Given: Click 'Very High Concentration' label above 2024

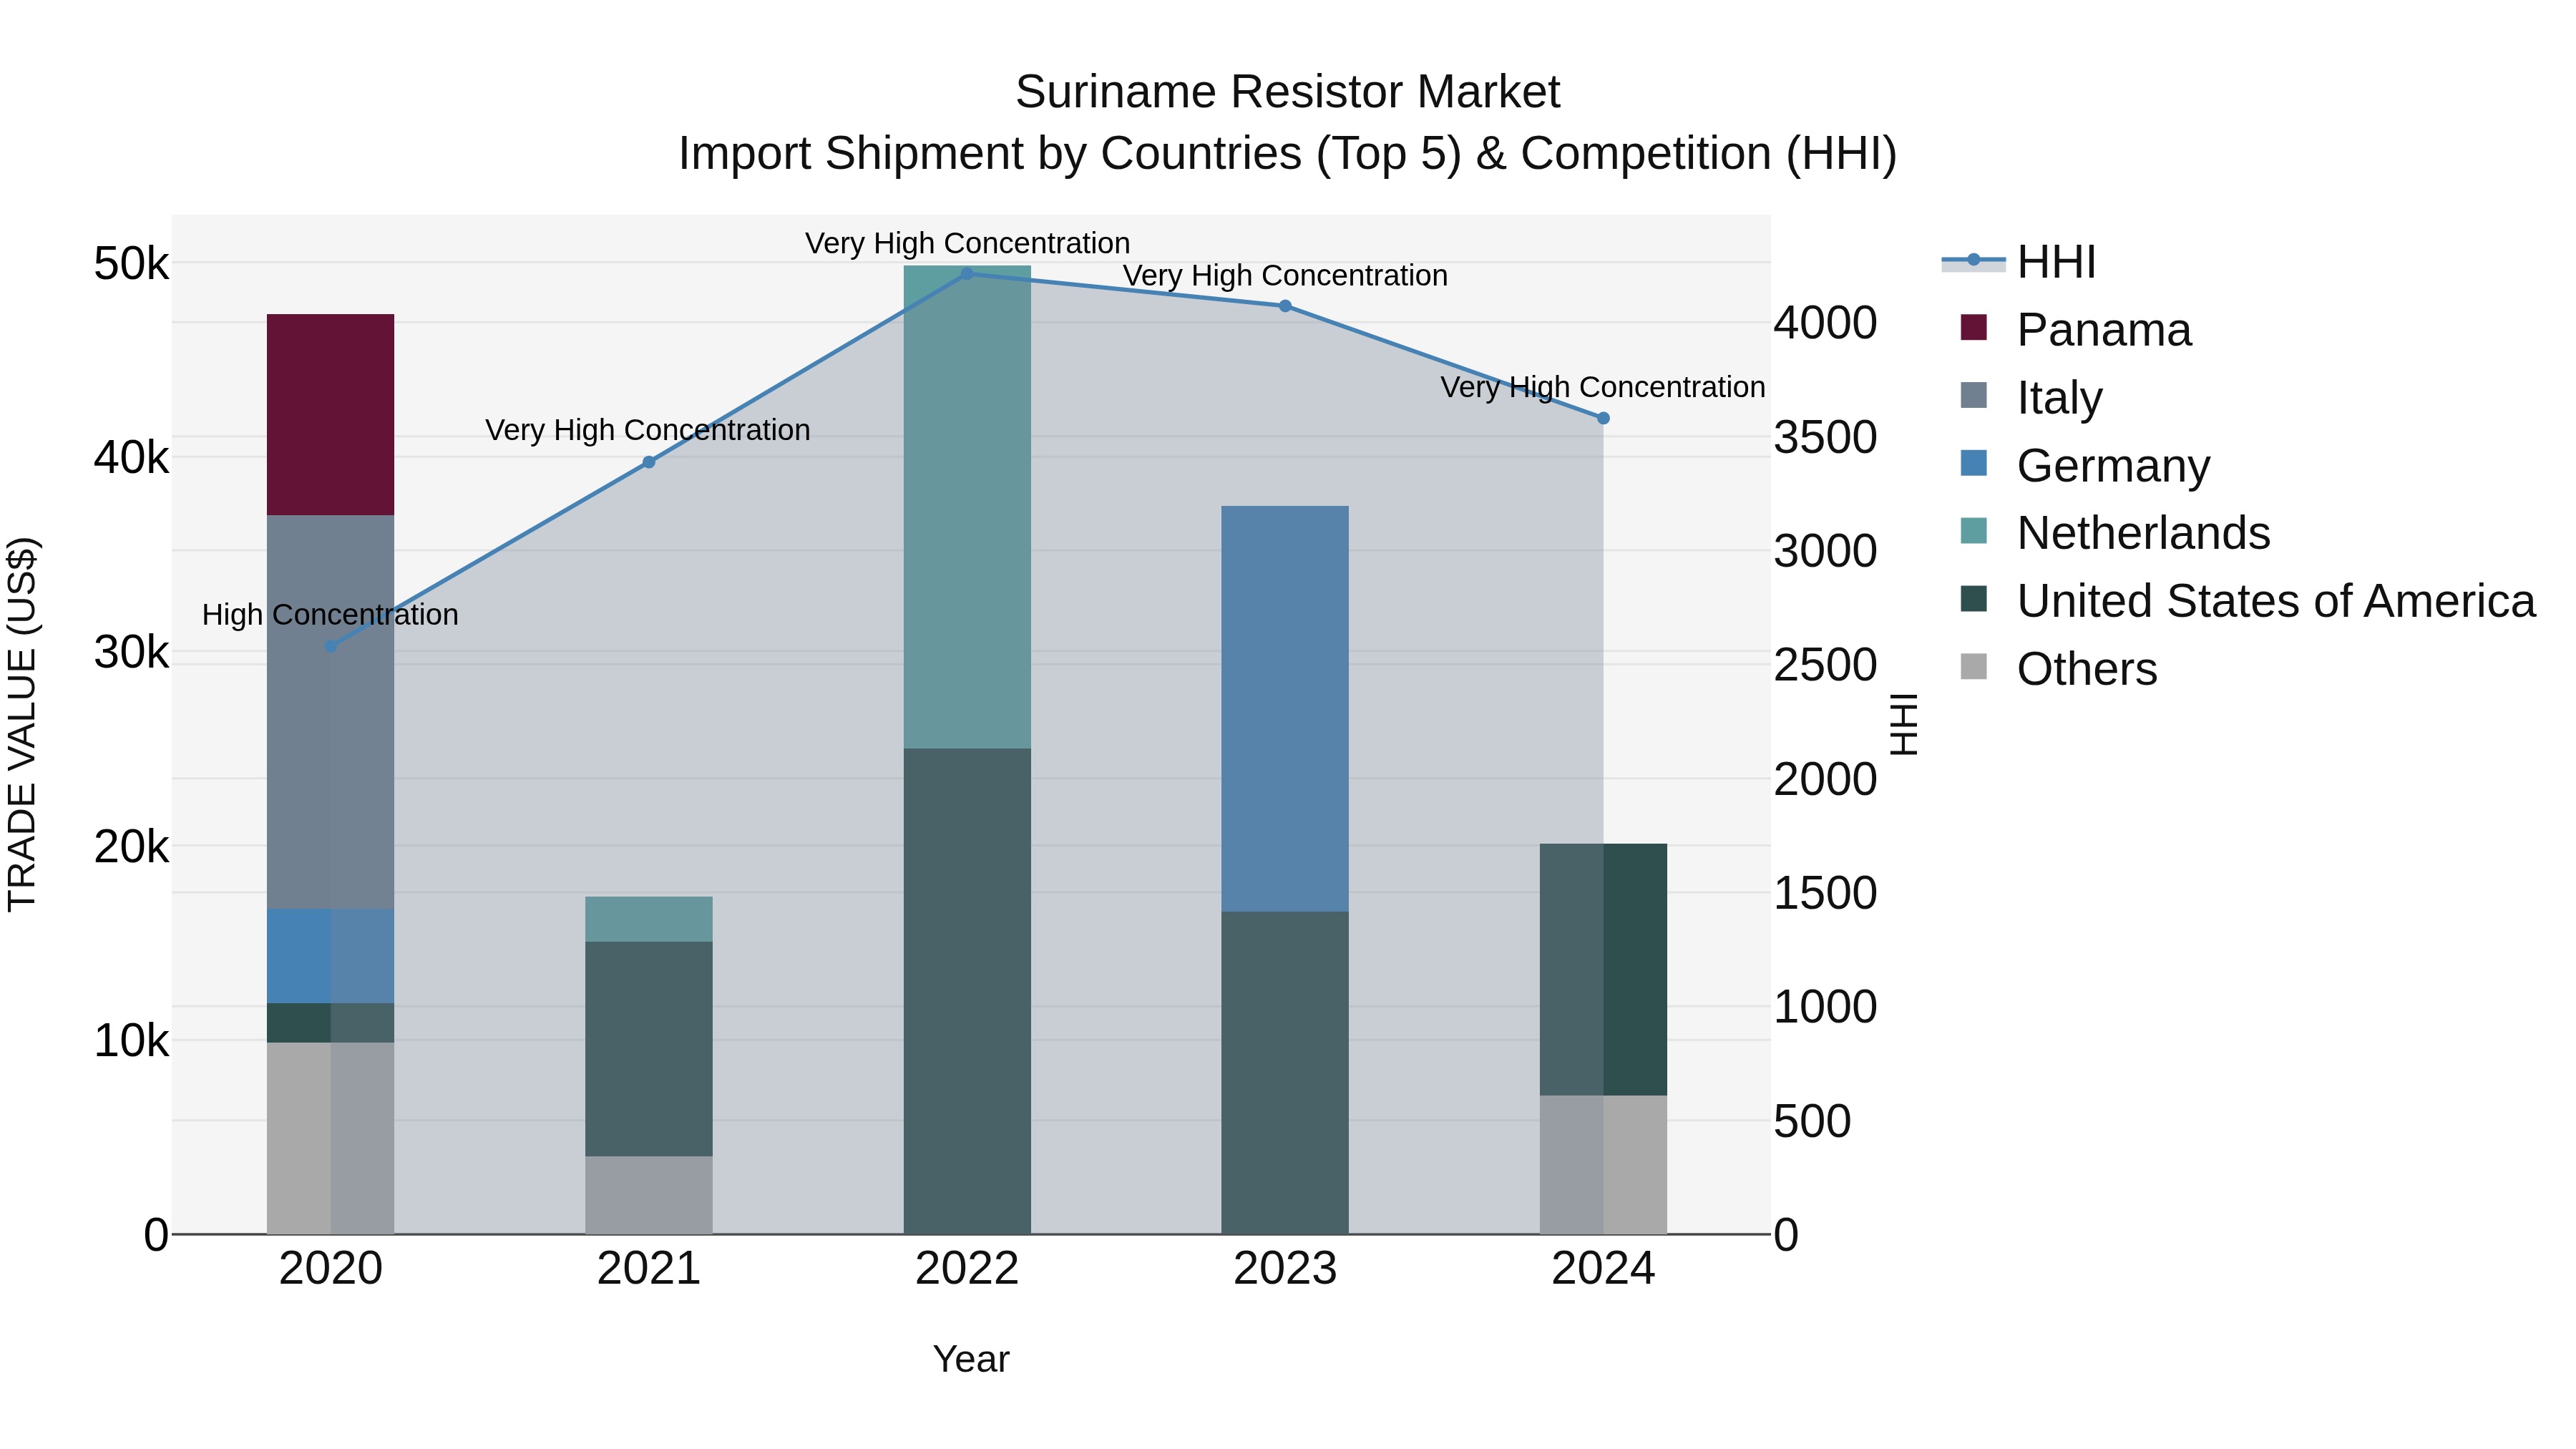Looking at the screenshot, I should 1603,388.
